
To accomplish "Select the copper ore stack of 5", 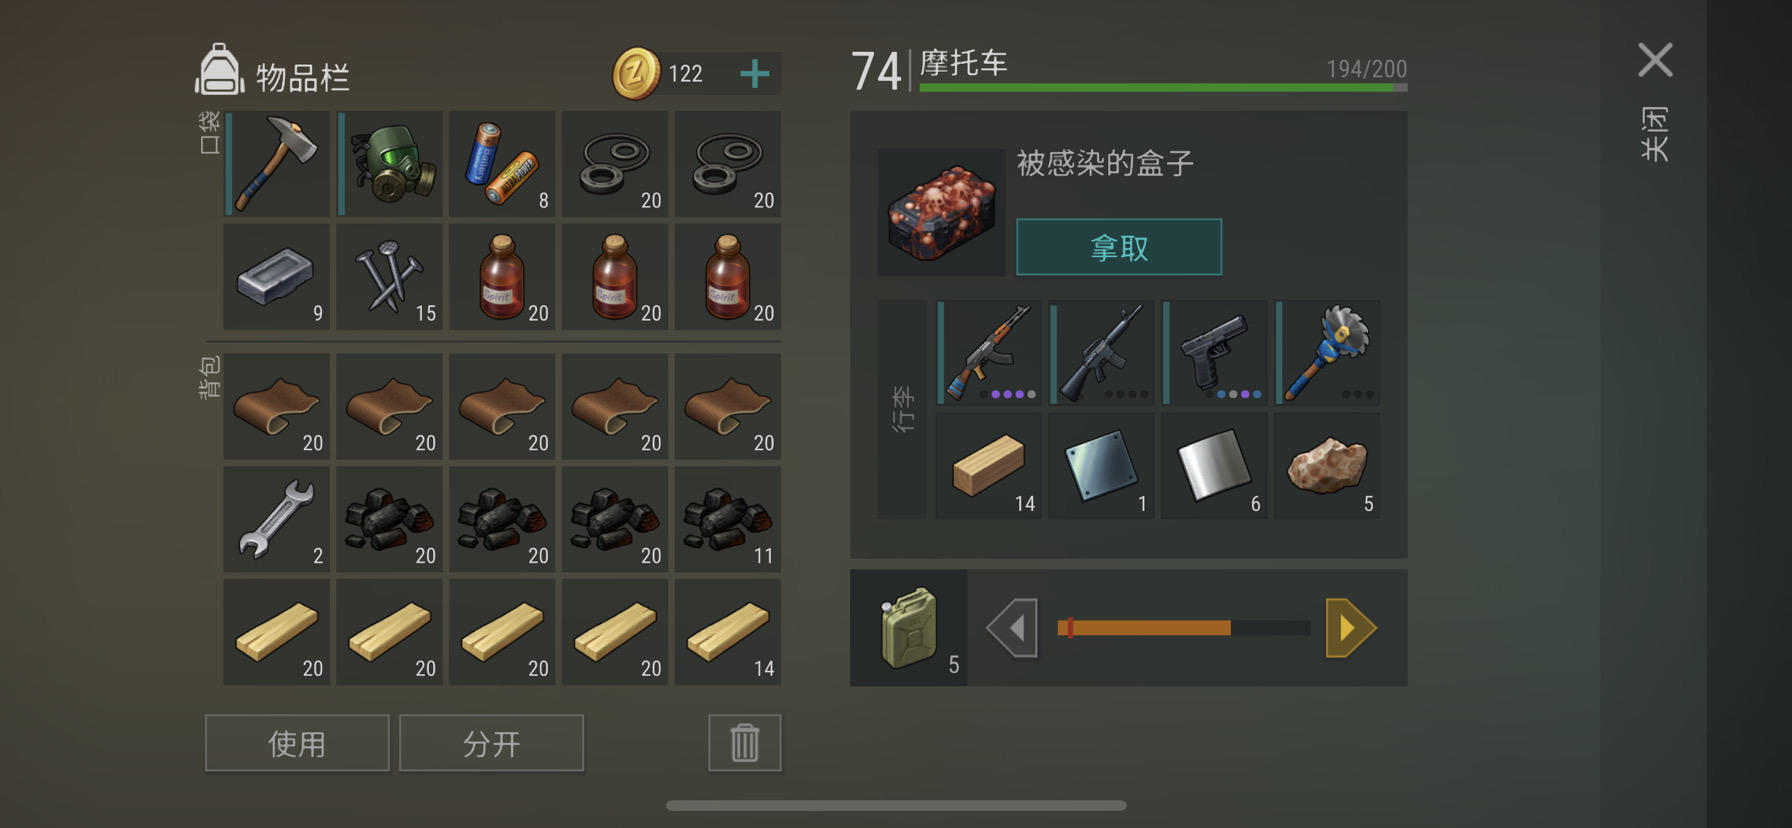I will tap(1328, 466).
